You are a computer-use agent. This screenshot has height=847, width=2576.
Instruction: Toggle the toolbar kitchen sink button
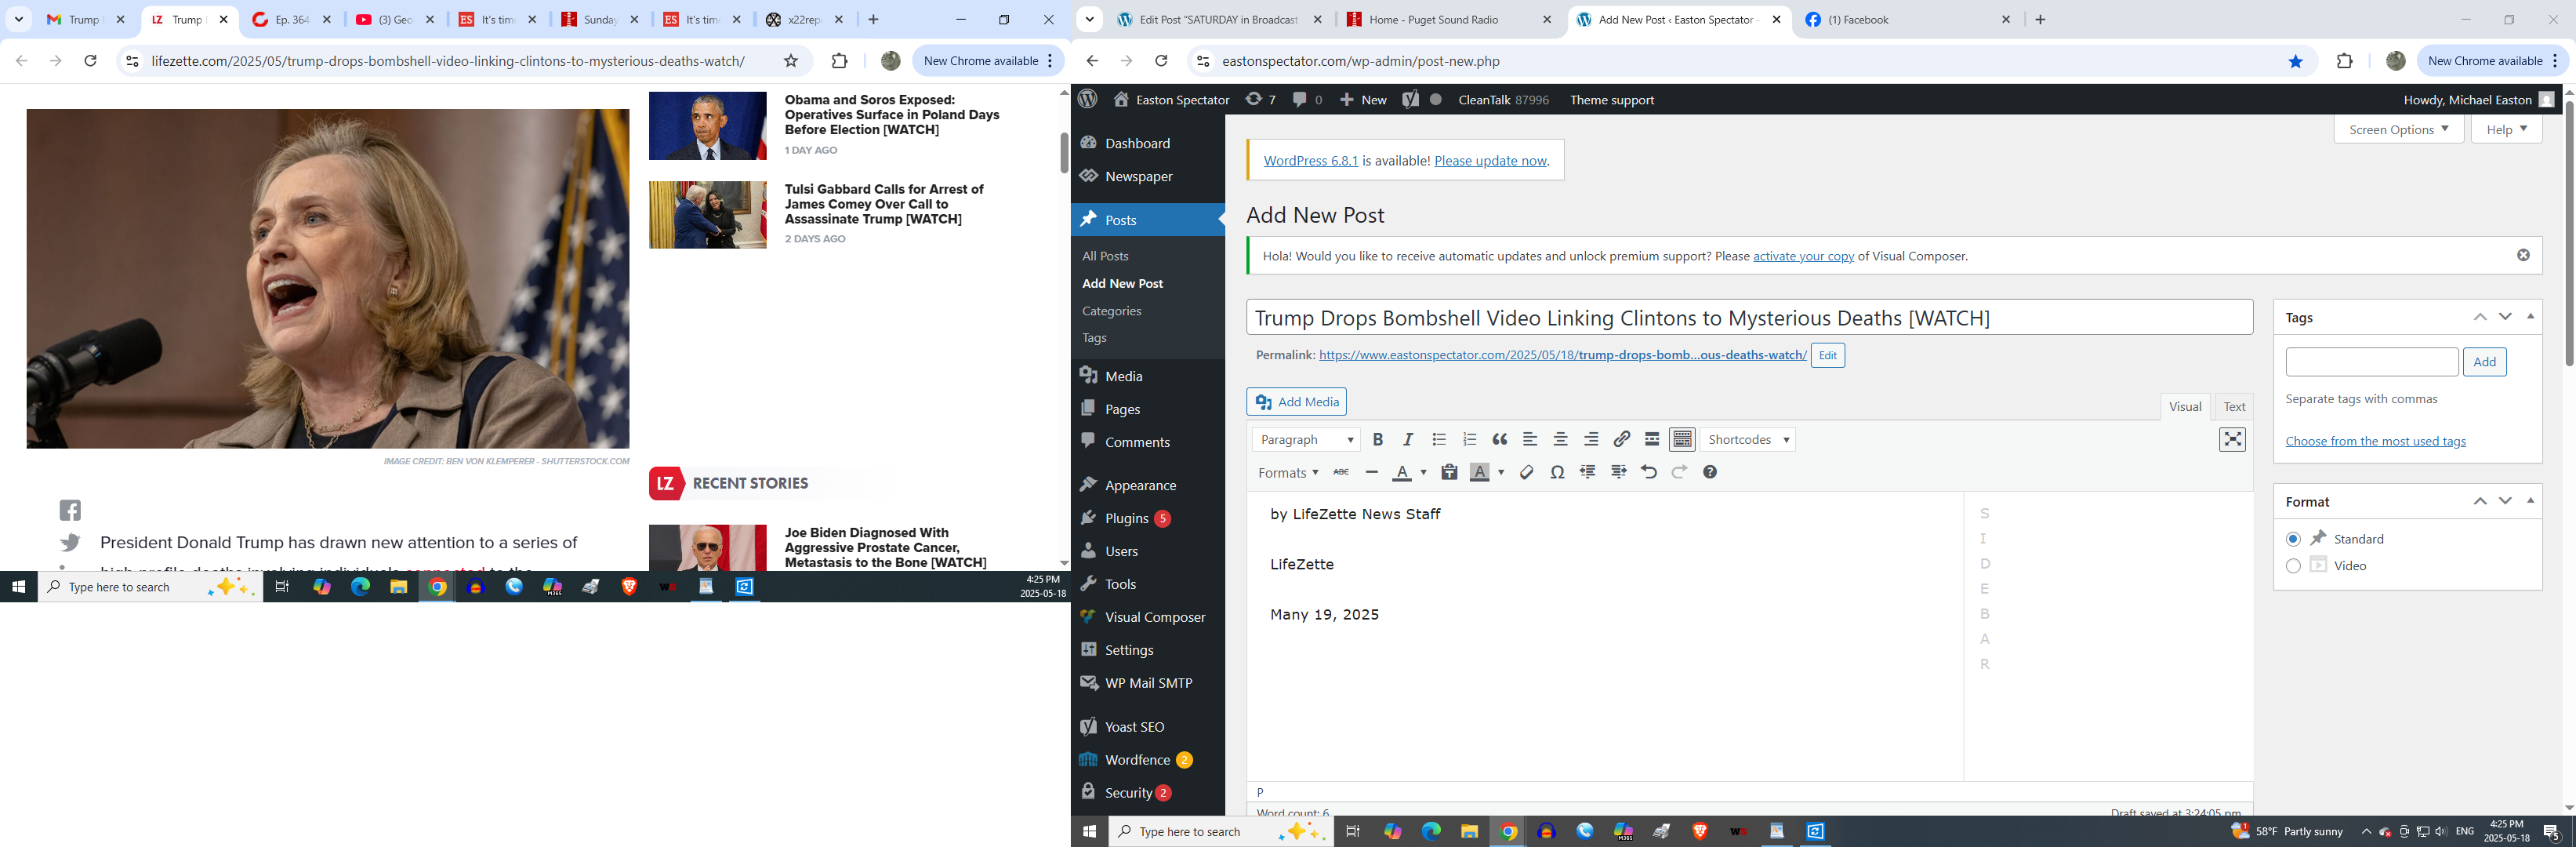1683,440
